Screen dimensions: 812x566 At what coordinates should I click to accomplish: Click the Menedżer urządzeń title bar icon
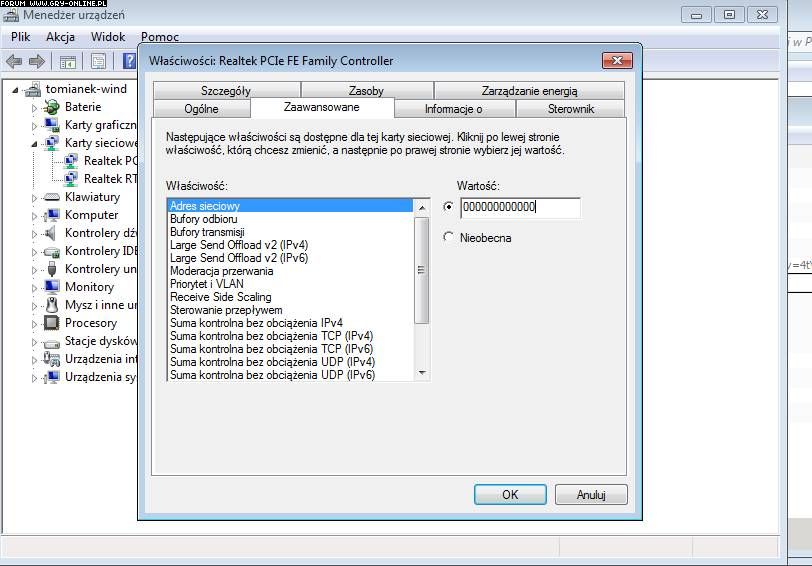click(x=11, y=15)
